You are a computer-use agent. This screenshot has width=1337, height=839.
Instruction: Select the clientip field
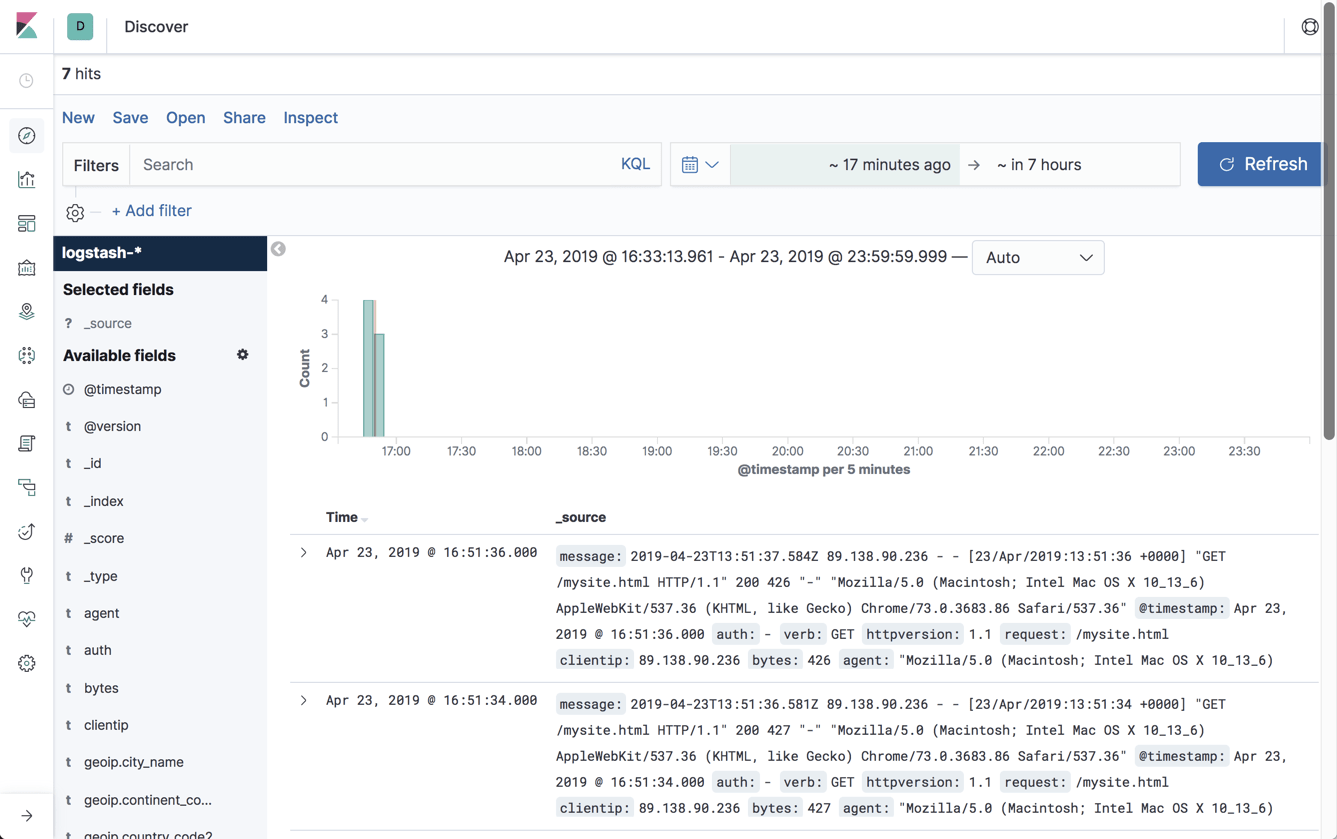pyautogui.click(x=106, y=726)
